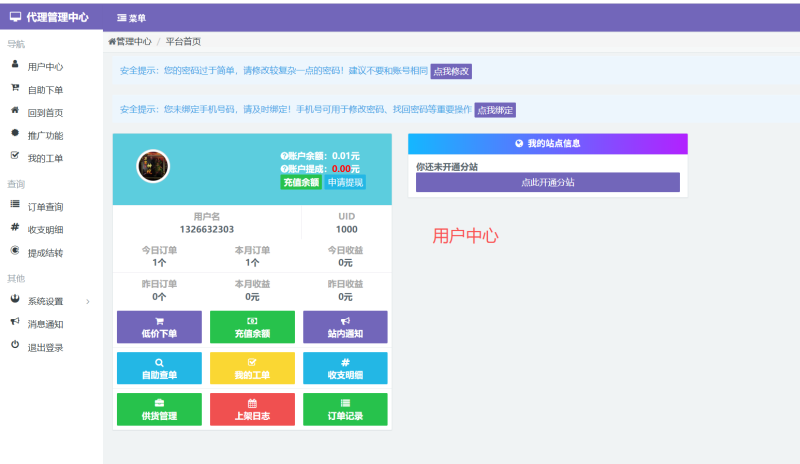
Task: Click the icon beside 提成结转
Action: (x=15, y=250)
